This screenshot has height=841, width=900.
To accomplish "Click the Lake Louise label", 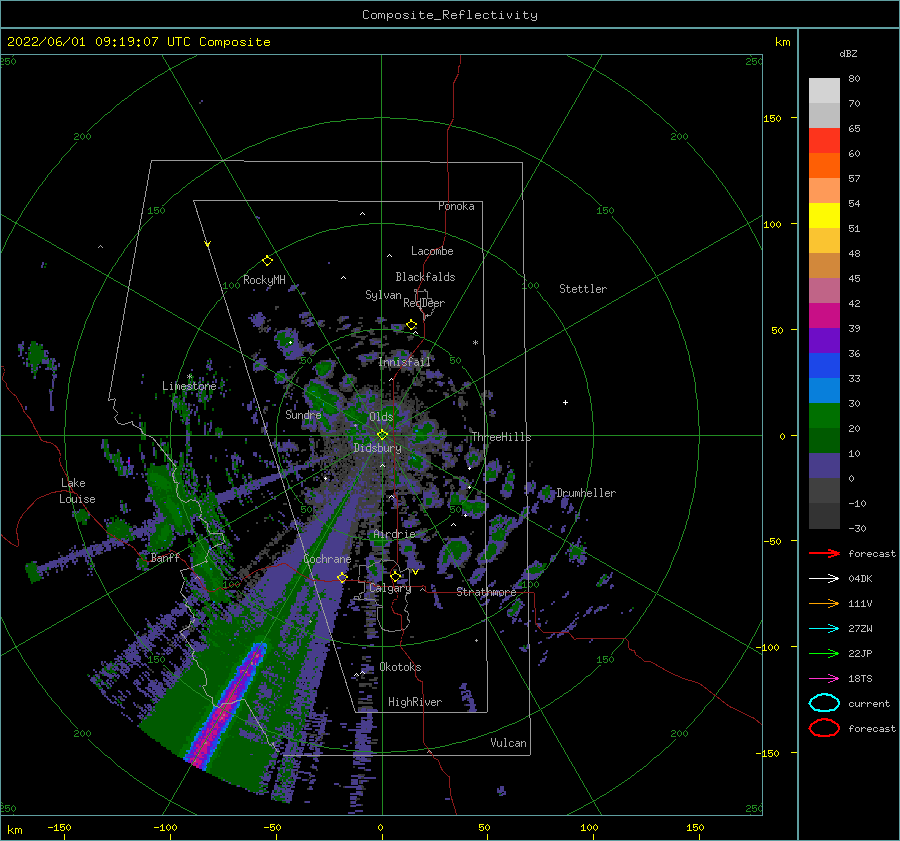I will click(77, 491).
